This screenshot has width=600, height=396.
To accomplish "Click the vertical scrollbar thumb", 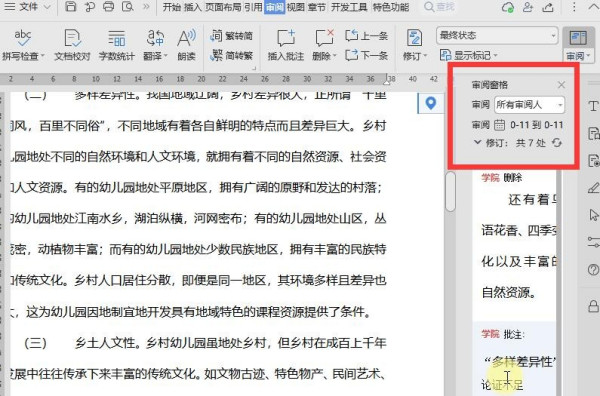I will click(450, 191).
